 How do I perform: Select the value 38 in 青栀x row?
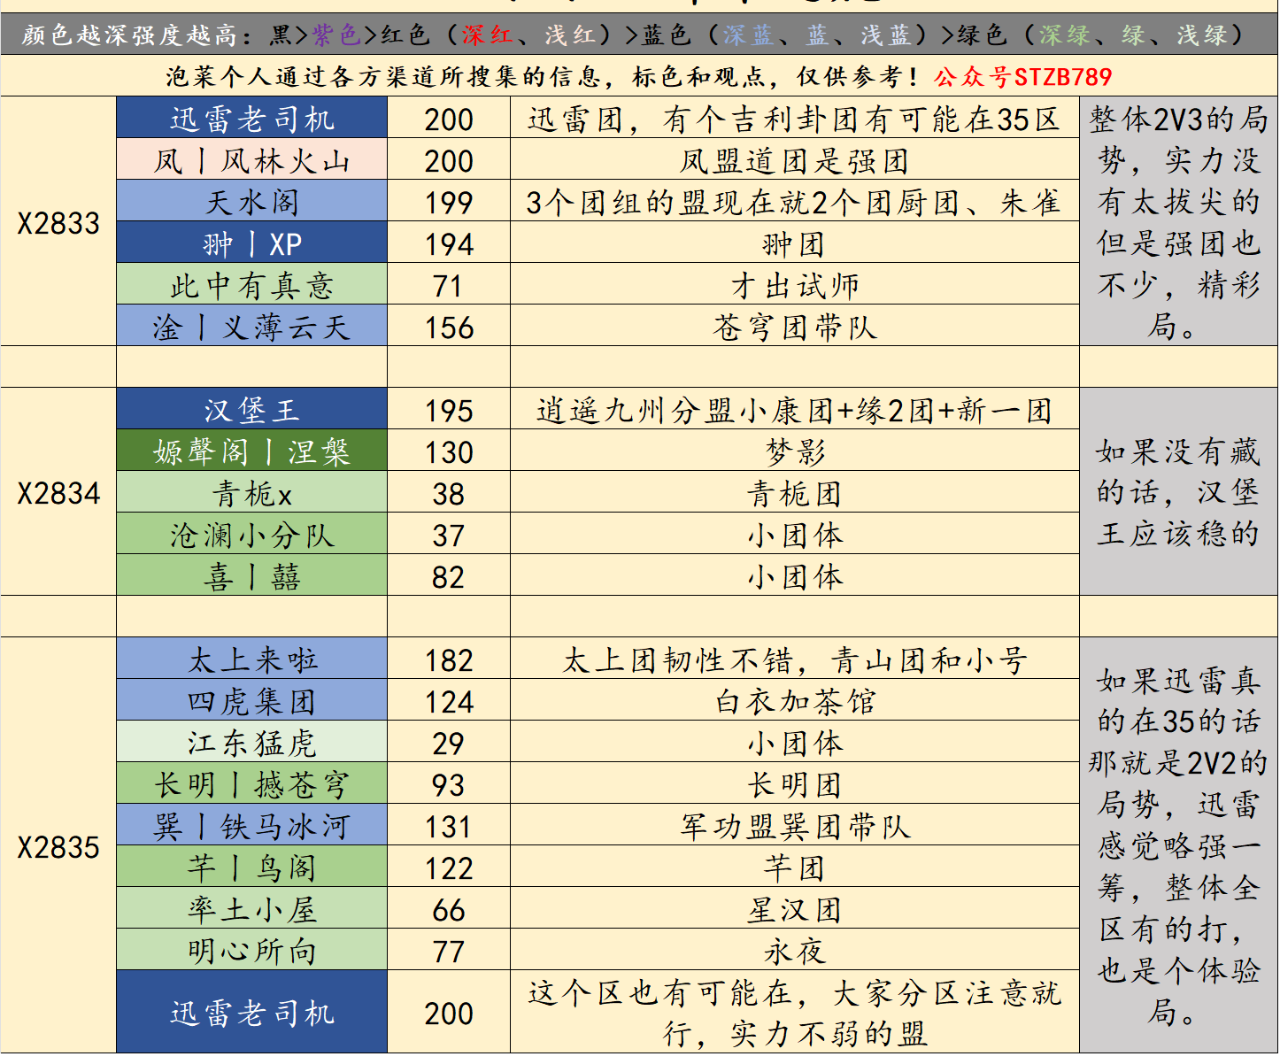click(449, 493)
